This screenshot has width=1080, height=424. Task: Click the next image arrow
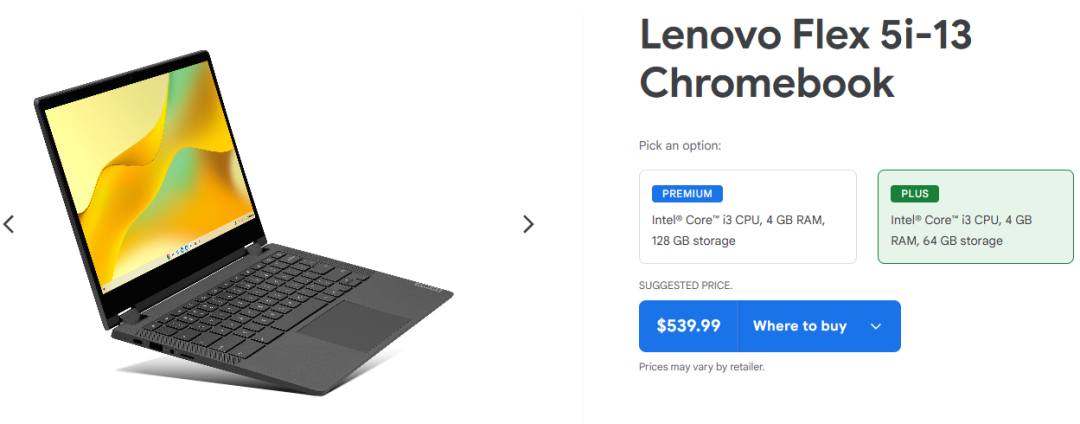[528, 224]
